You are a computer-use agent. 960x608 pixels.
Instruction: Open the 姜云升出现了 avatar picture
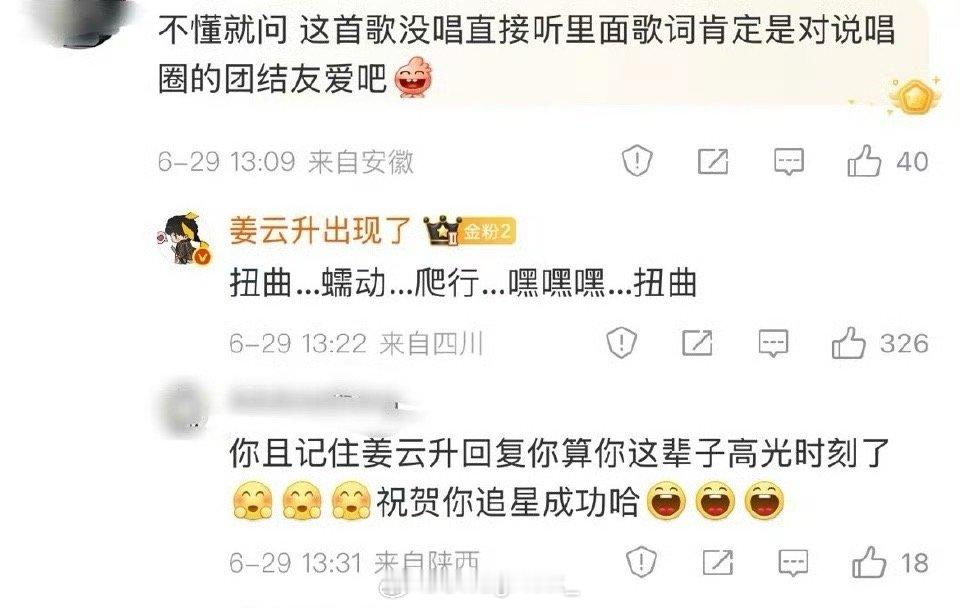click(x=186, y=239)
